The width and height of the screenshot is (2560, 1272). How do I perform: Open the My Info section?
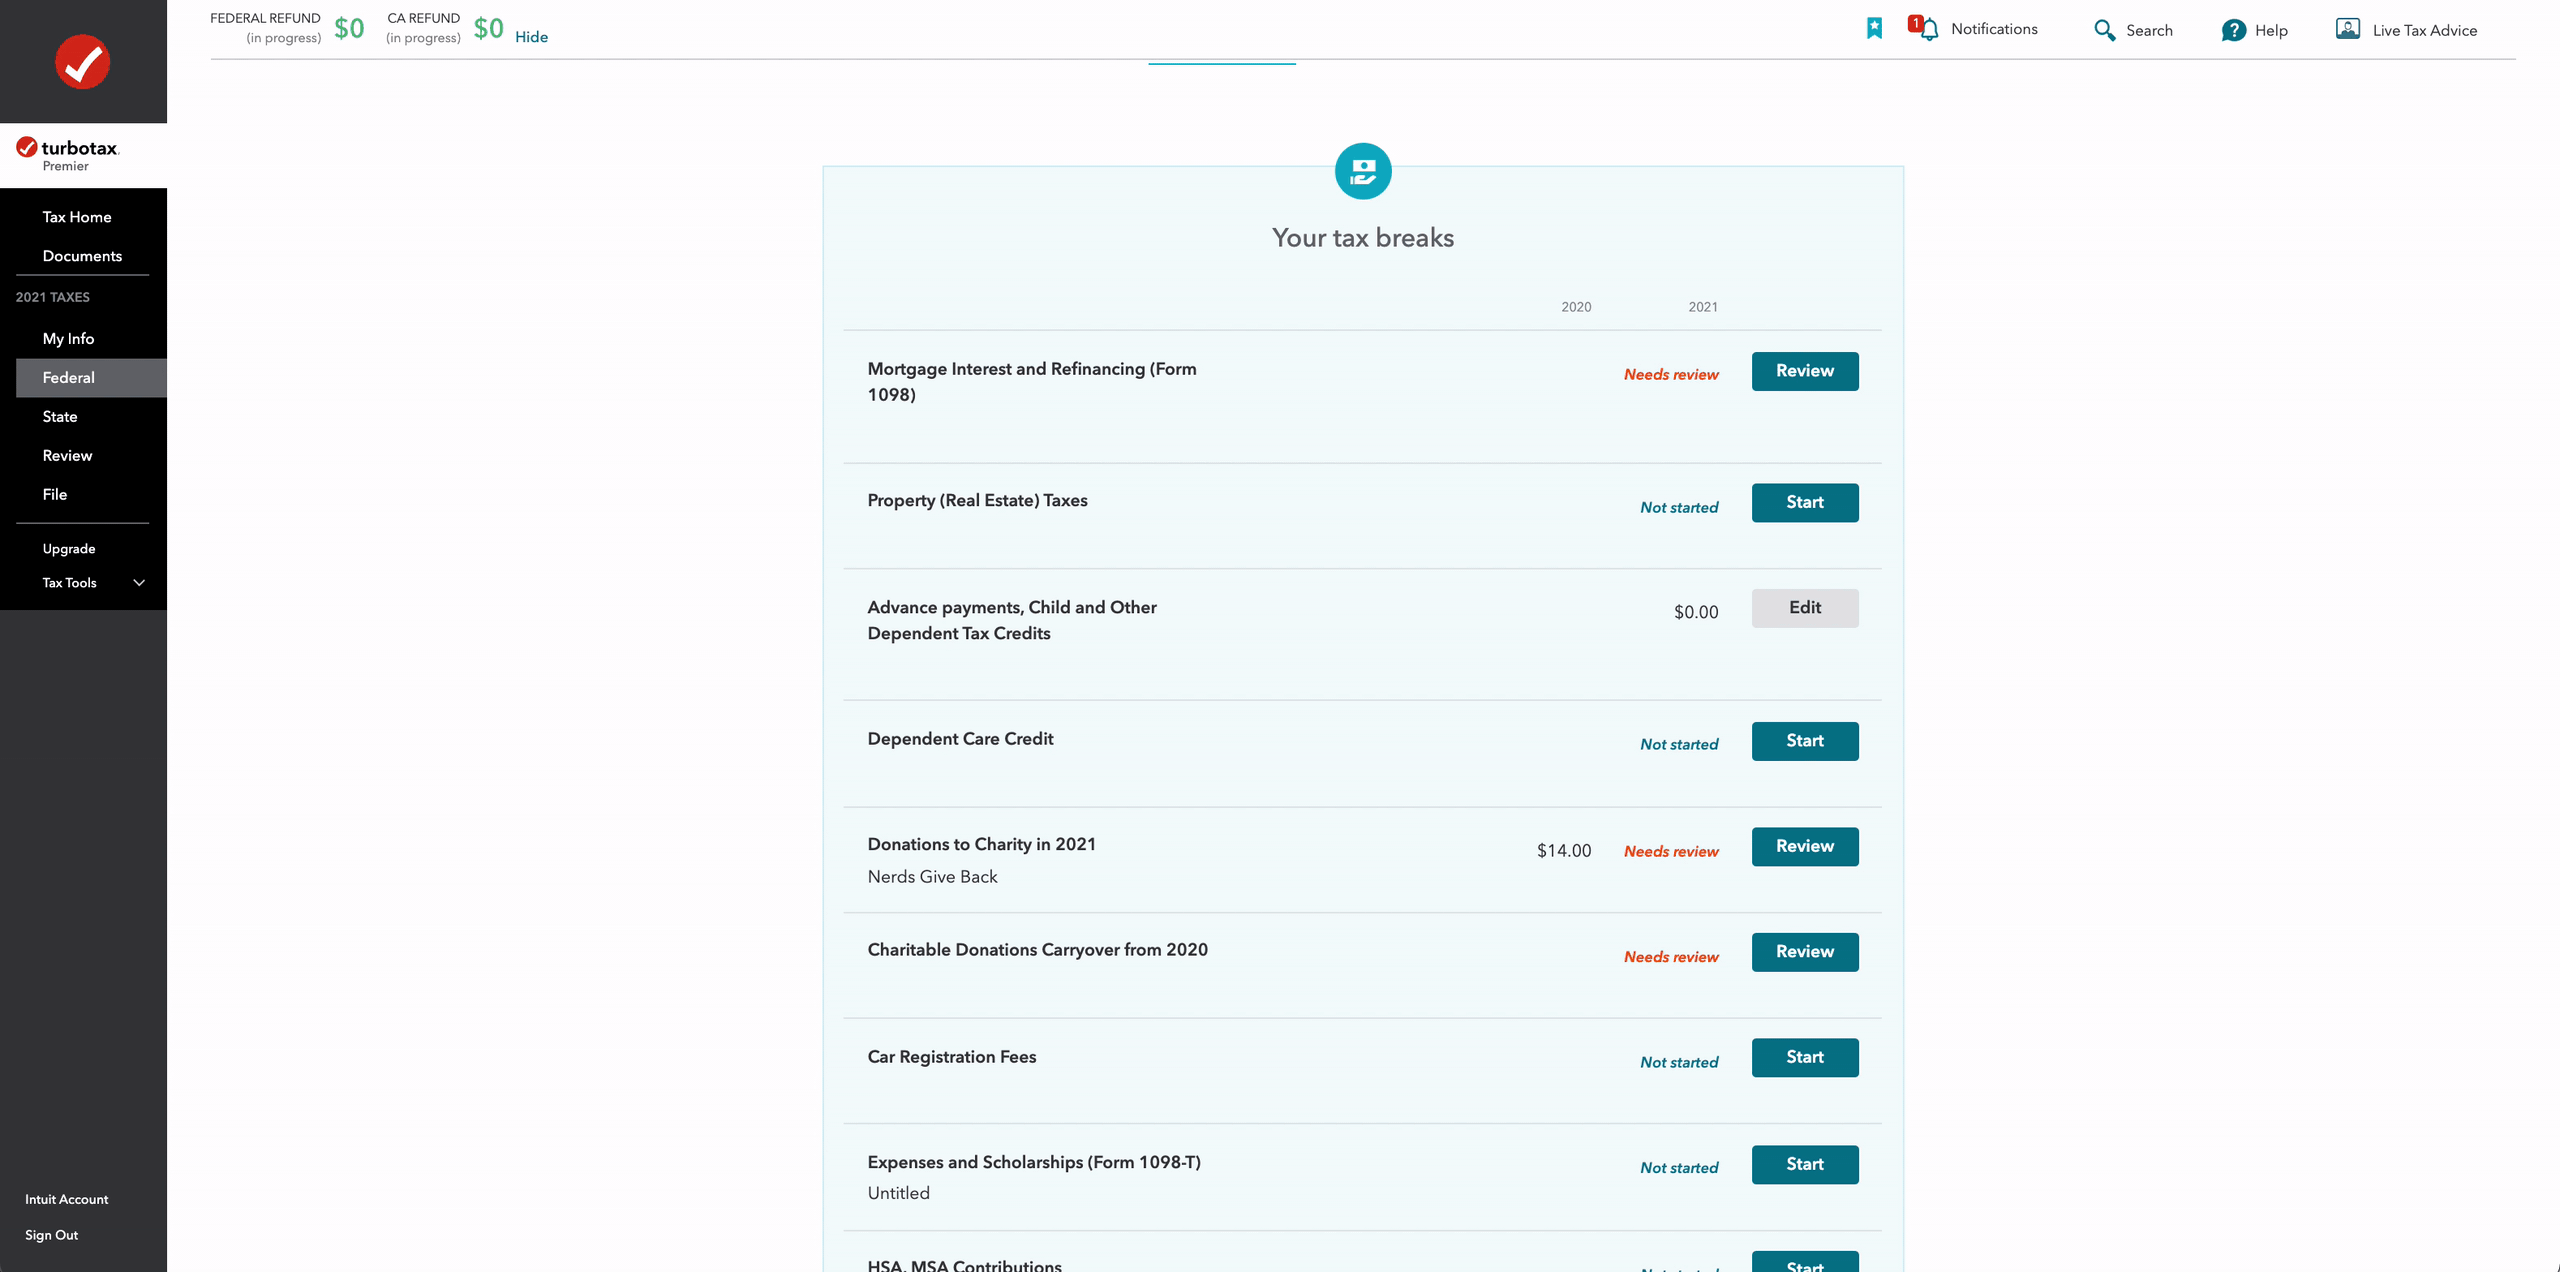68,339
